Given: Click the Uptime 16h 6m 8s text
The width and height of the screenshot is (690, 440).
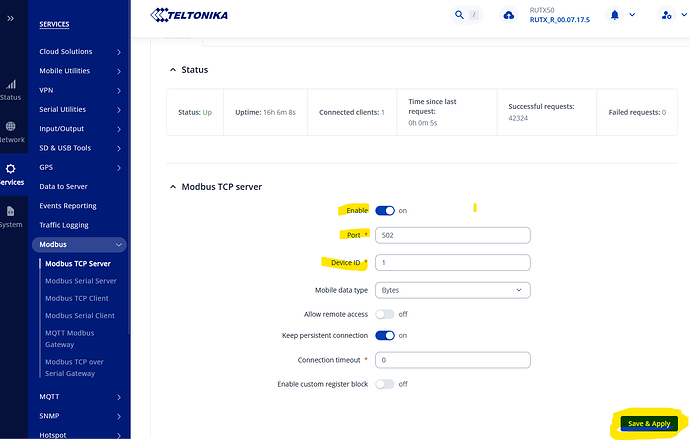Looking at the screenshot, I should pyautogui.click(x=265, y=113).
